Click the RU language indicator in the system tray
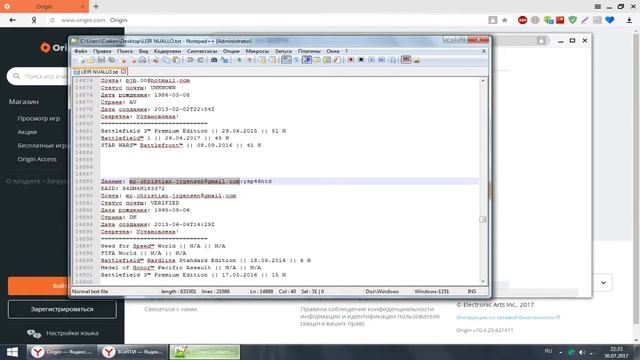Screen dimensions: 640x360 (548, 351)
